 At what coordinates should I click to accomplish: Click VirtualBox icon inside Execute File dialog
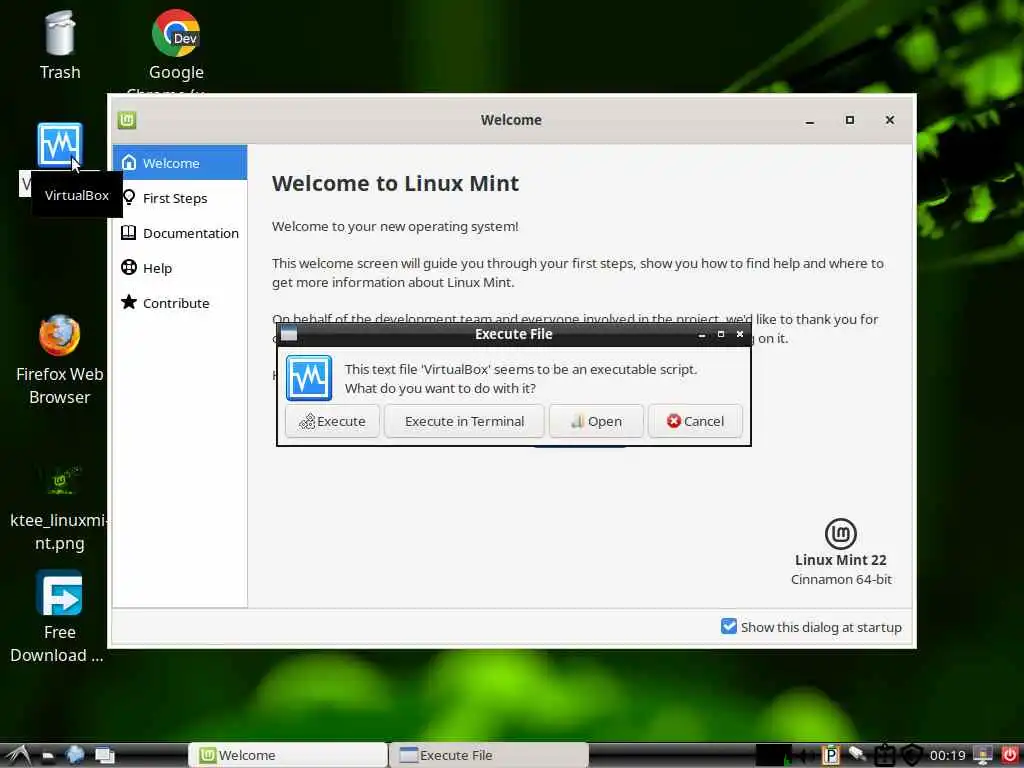point(309,378)
